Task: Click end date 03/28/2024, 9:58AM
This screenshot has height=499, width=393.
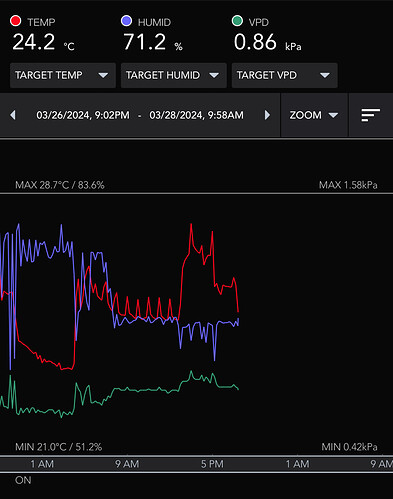Action: [196, 115]
